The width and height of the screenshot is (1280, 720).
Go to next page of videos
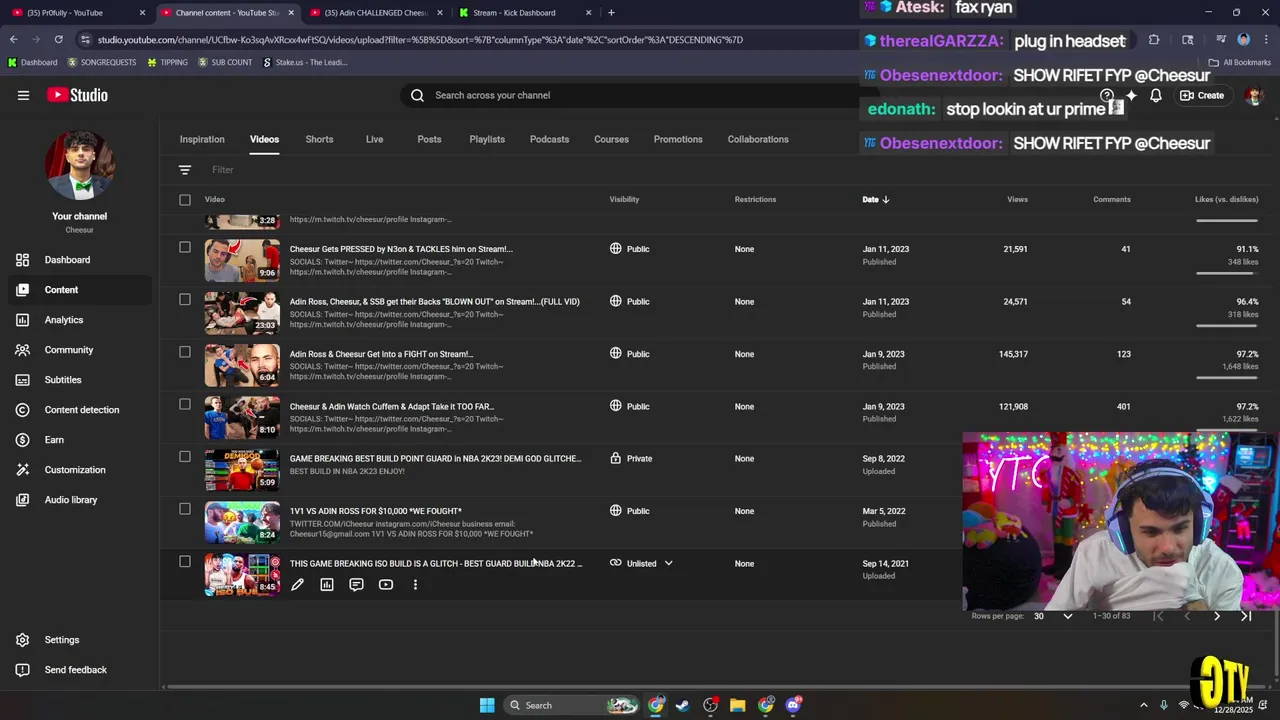tap(1217, 616)
